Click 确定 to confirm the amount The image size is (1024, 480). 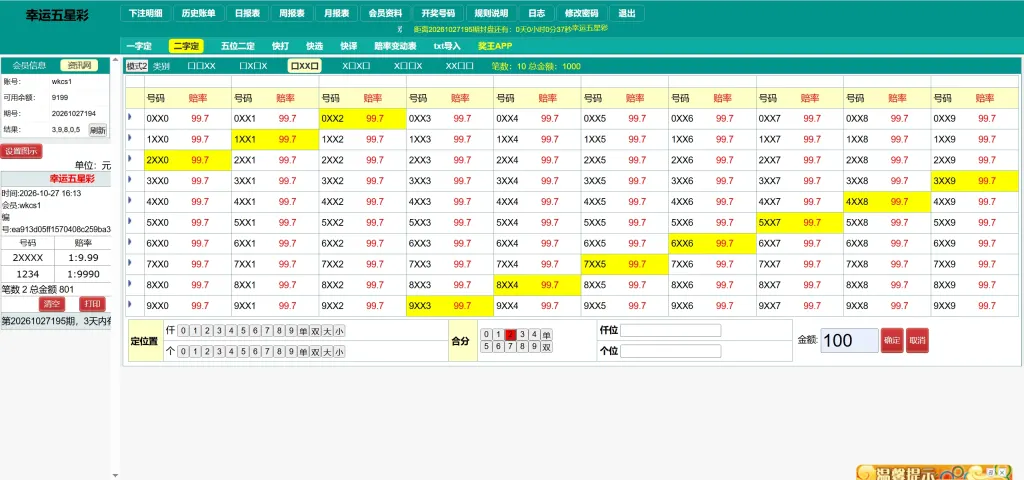pyautogui.click(x=892, y=340)
